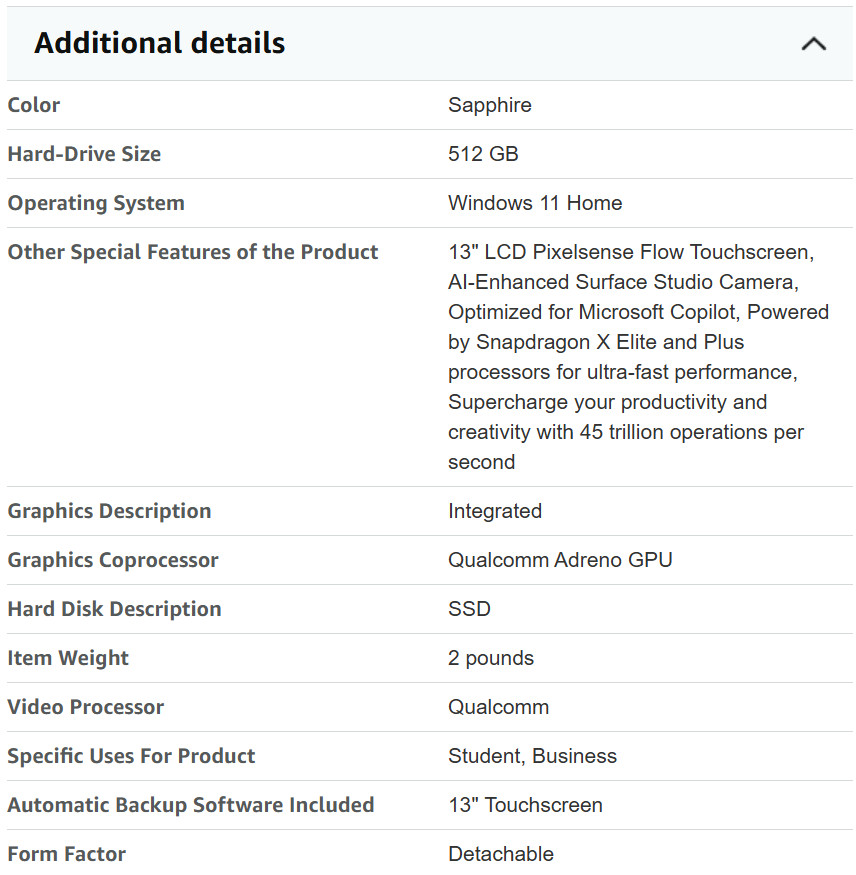Image resolution: width=856 pixels, height=875 pixels.
Task: Click Automatic Backup Software Included label
Action: pos(191,805)
